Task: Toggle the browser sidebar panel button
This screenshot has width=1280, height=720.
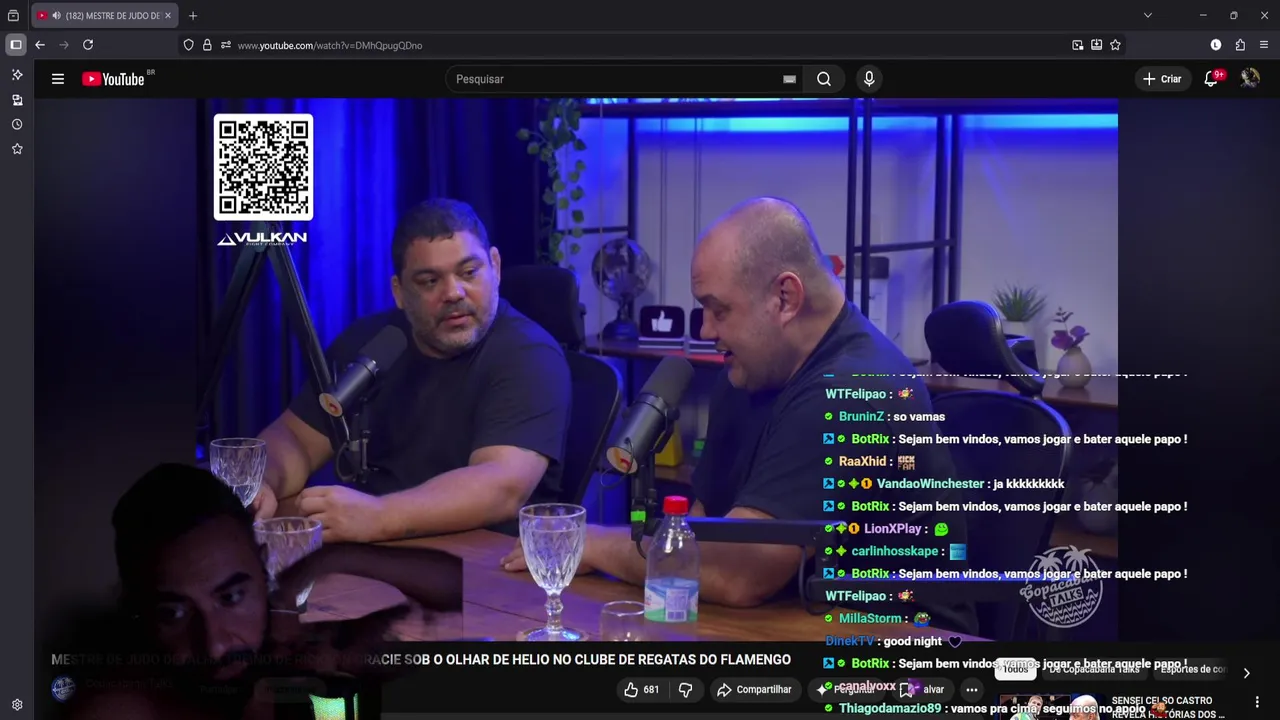Action: pyautogui.click(x=16, y=45)
